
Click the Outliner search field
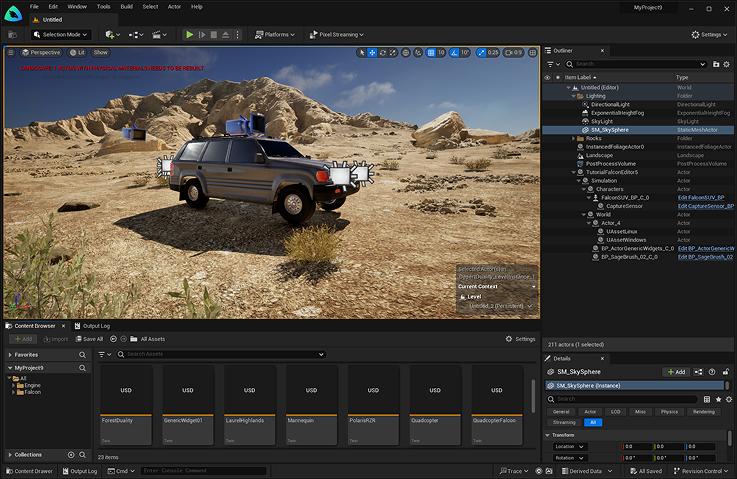(x=636, y=64)
